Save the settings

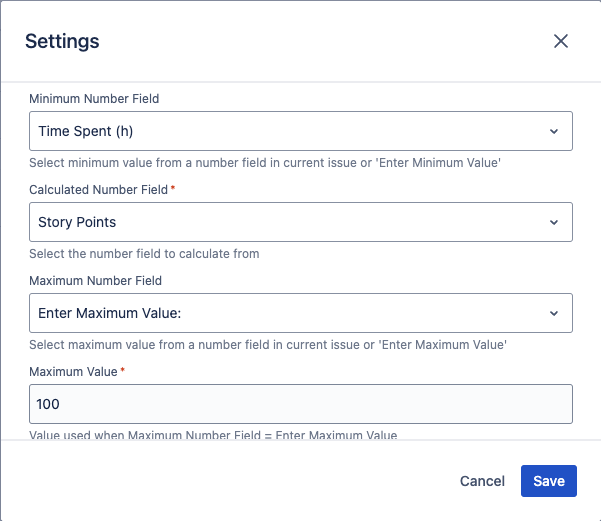click(x=548, y=481)
